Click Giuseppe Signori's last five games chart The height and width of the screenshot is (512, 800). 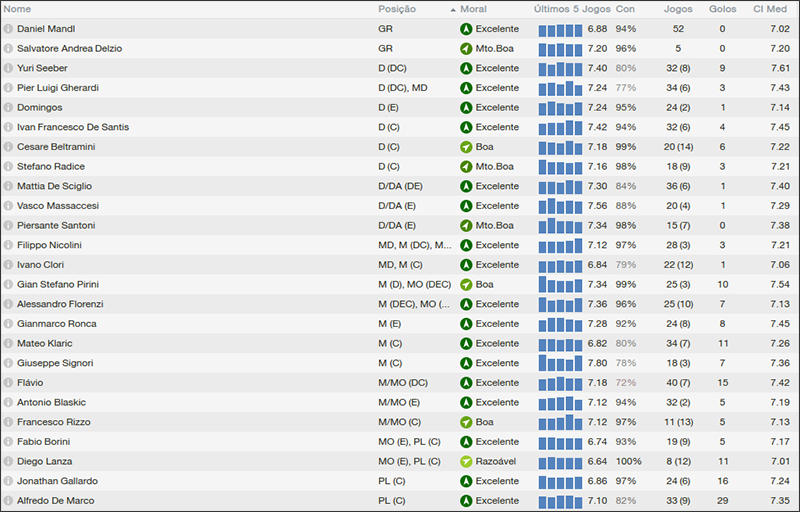[x=560, y=363]
